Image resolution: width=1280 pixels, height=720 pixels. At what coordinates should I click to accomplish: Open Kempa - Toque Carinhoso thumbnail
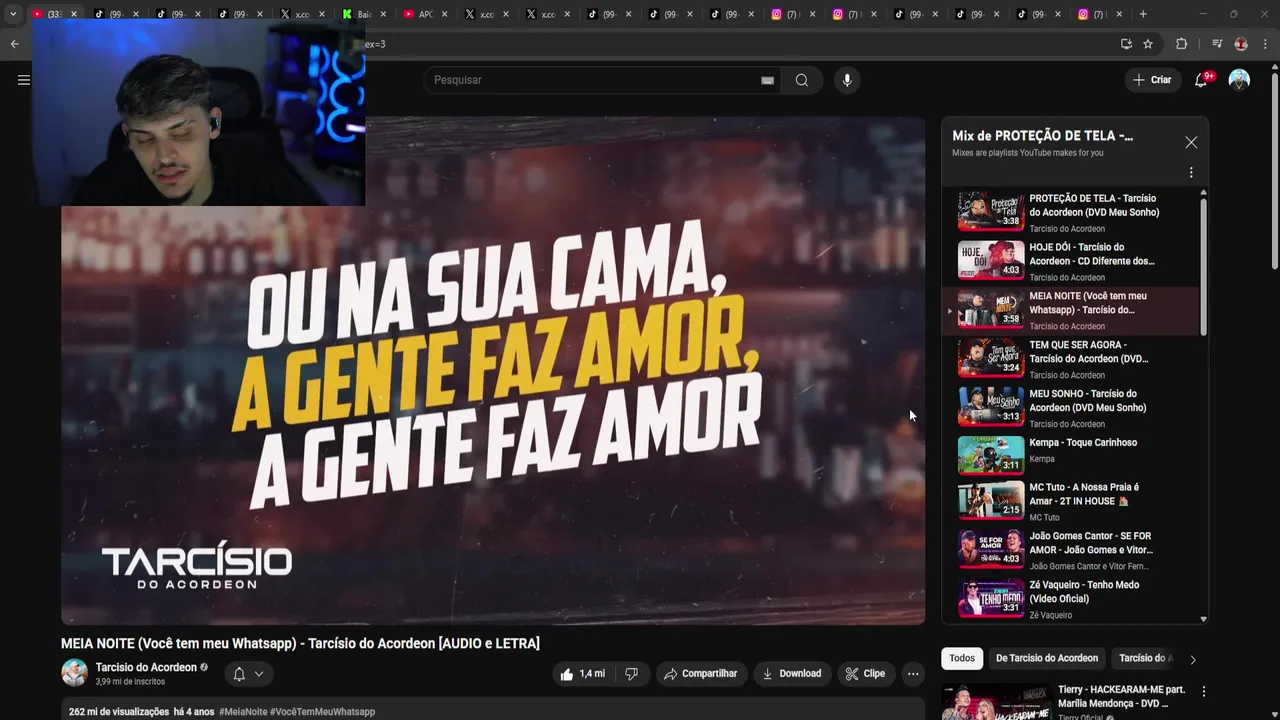[991, 455]
